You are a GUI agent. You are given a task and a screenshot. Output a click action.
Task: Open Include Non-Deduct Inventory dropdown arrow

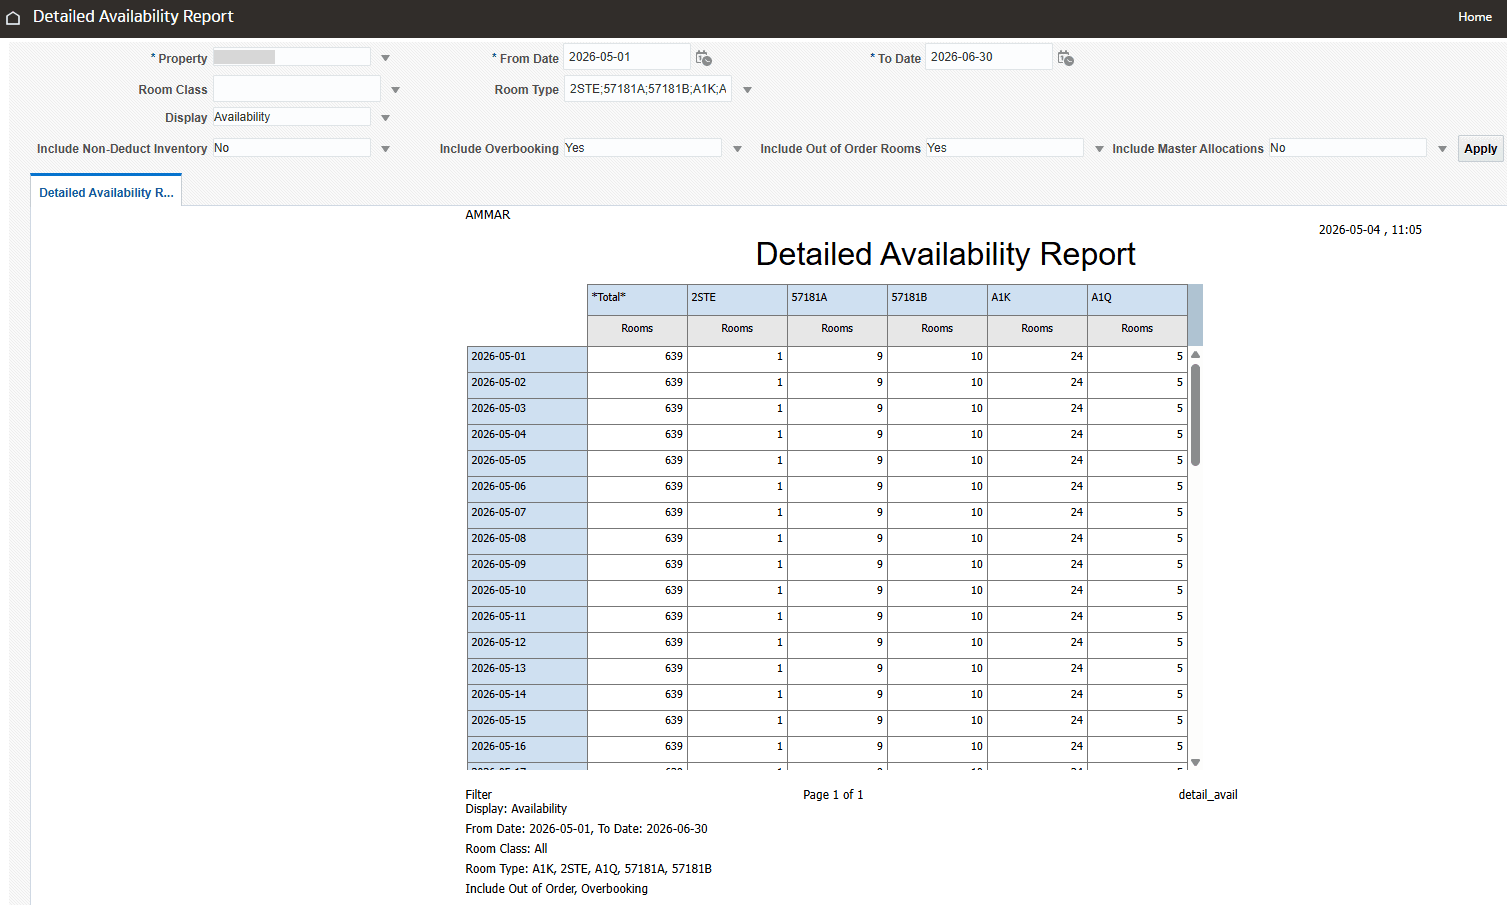[386, 149]
